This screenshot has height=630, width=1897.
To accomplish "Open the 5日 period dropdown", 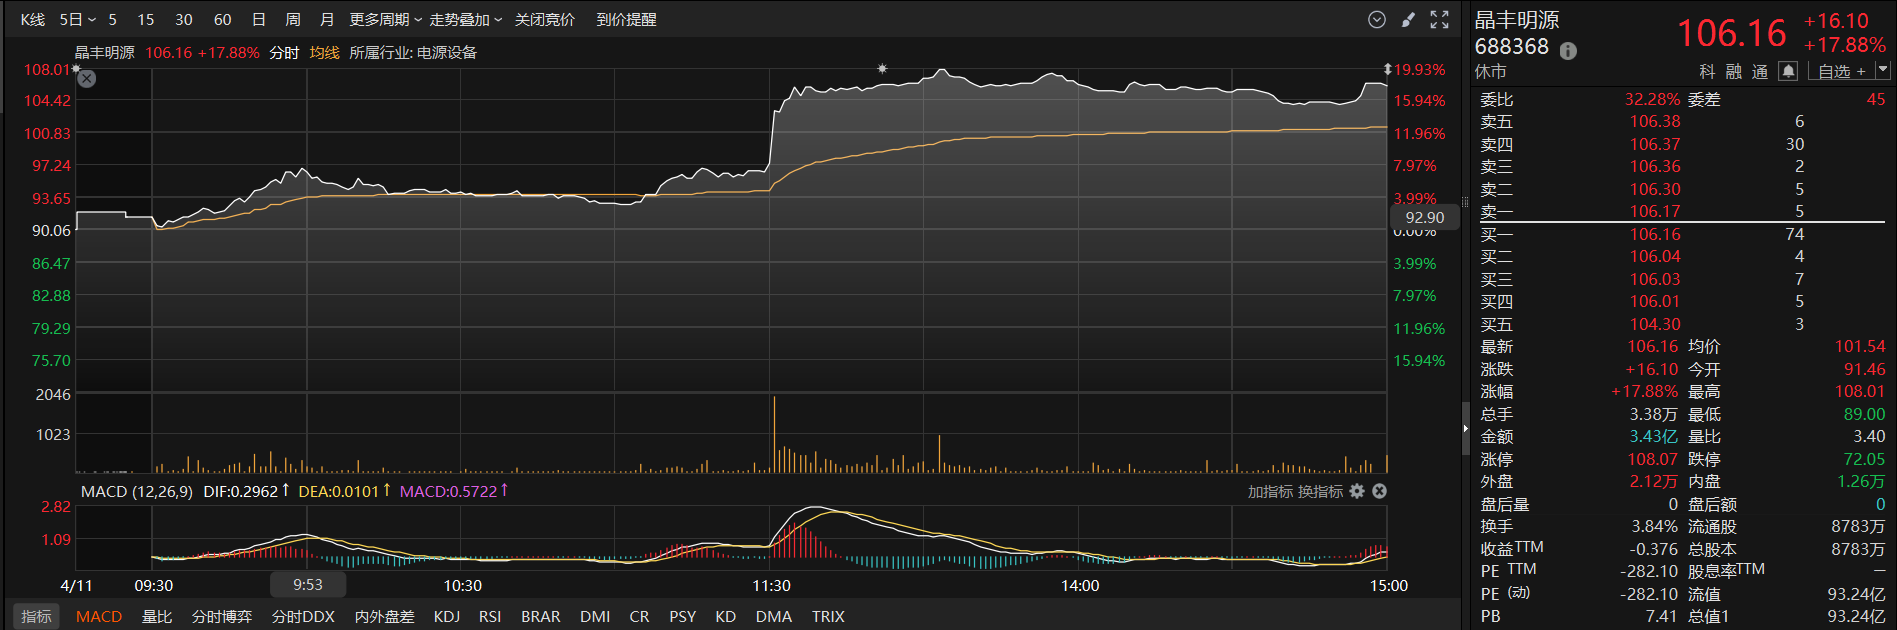I will coord(77,20).
